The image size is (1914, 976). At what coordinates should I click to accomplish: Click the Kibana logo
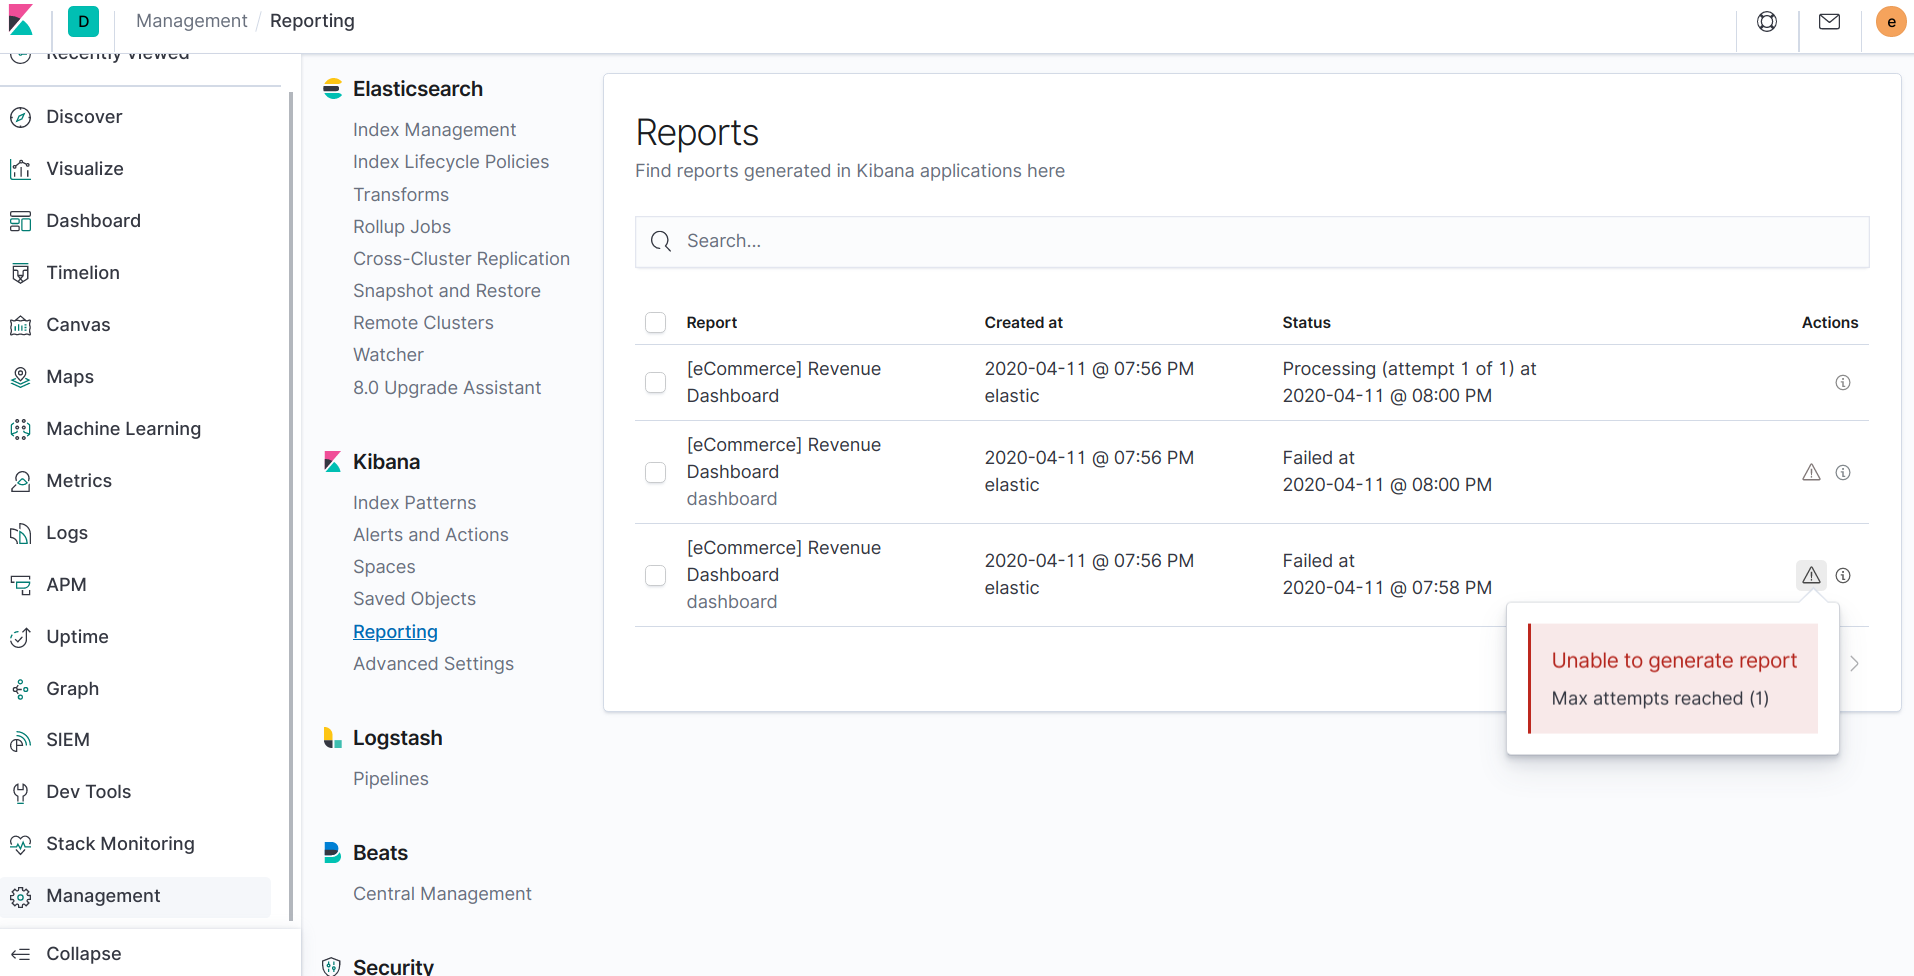20,20
